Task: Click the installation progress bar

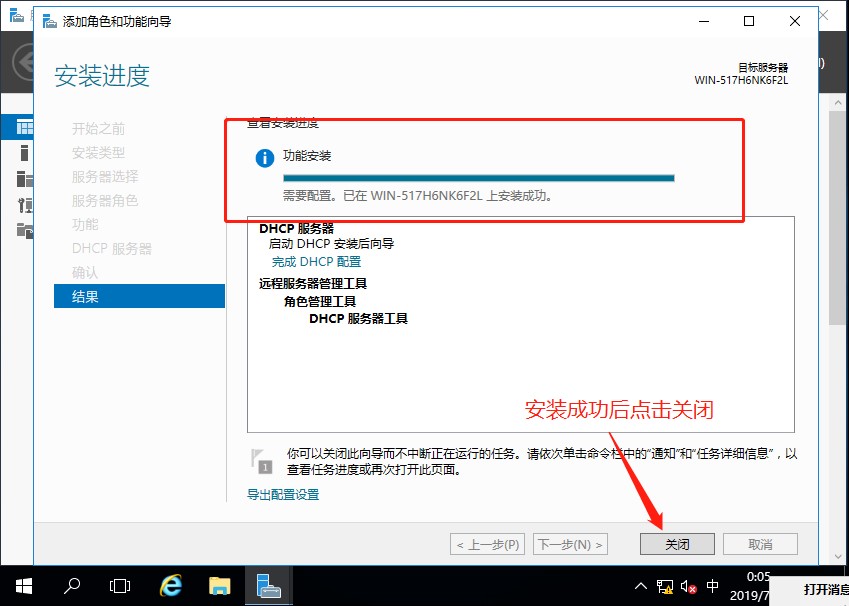Action: click(479, 178)
